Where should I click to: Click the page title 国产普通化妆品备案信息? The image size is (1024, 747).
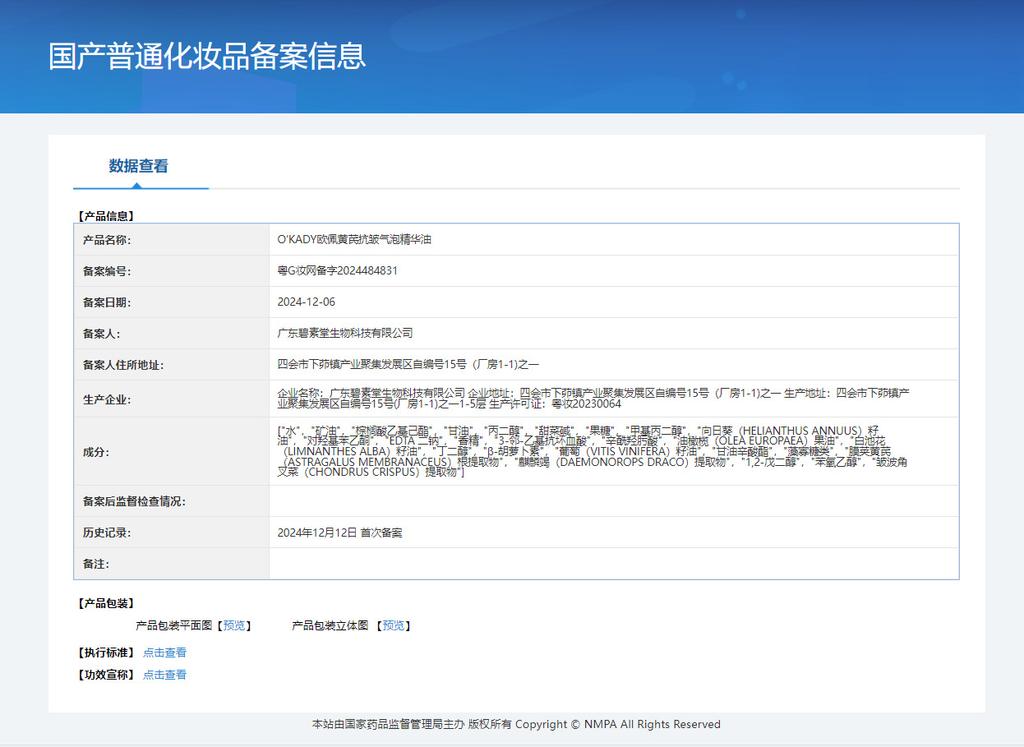click(207, 56)
